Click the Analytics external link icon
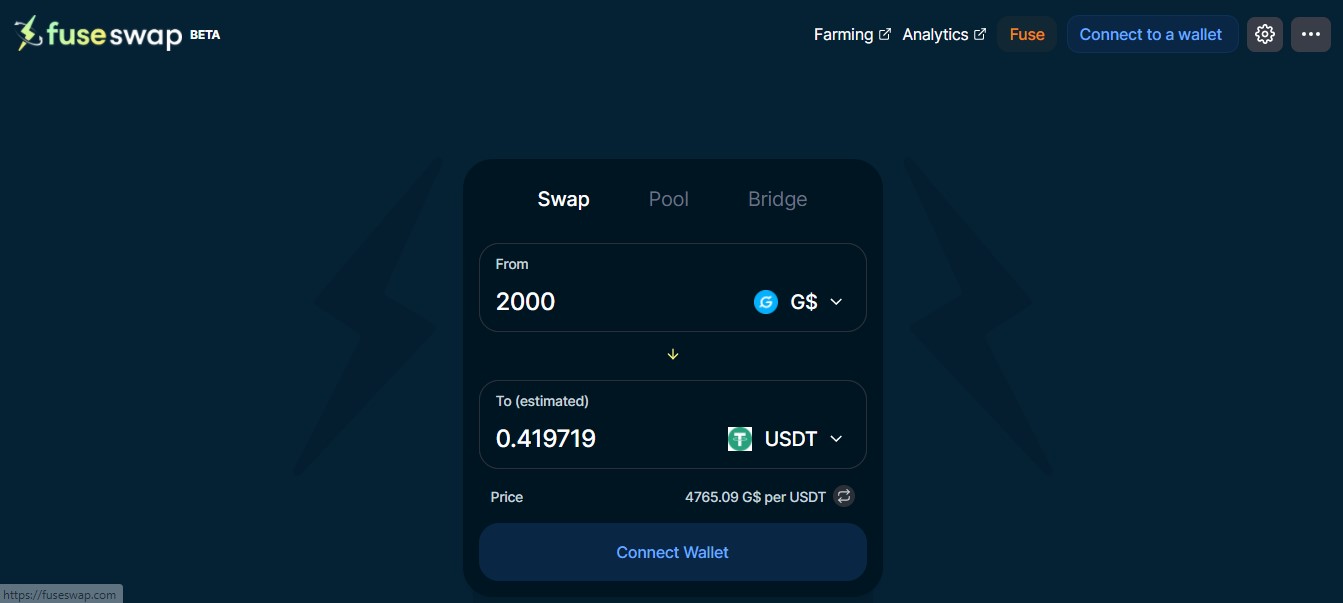This screenshot has height=603, width=1343. click(x=980, y=34)
